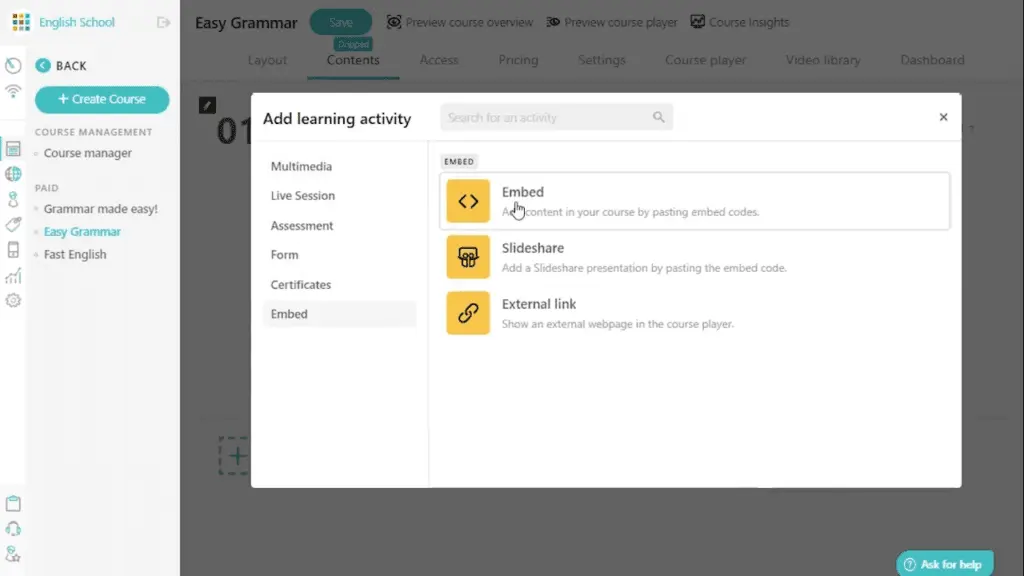Click the clipboard icon at sidebar bottom
1024x576 pixels.
click(13, 504)
